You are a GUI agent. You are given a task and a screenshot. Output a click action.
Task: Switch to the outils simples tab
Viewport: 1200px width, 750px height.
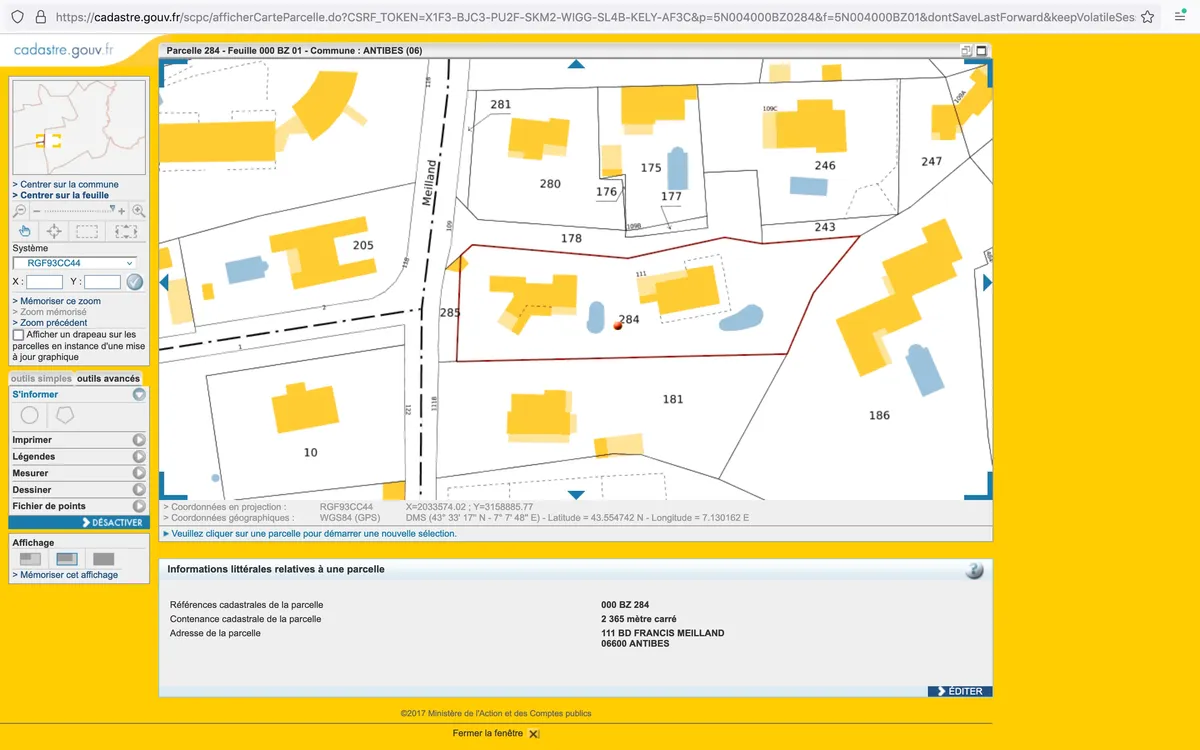41,379
